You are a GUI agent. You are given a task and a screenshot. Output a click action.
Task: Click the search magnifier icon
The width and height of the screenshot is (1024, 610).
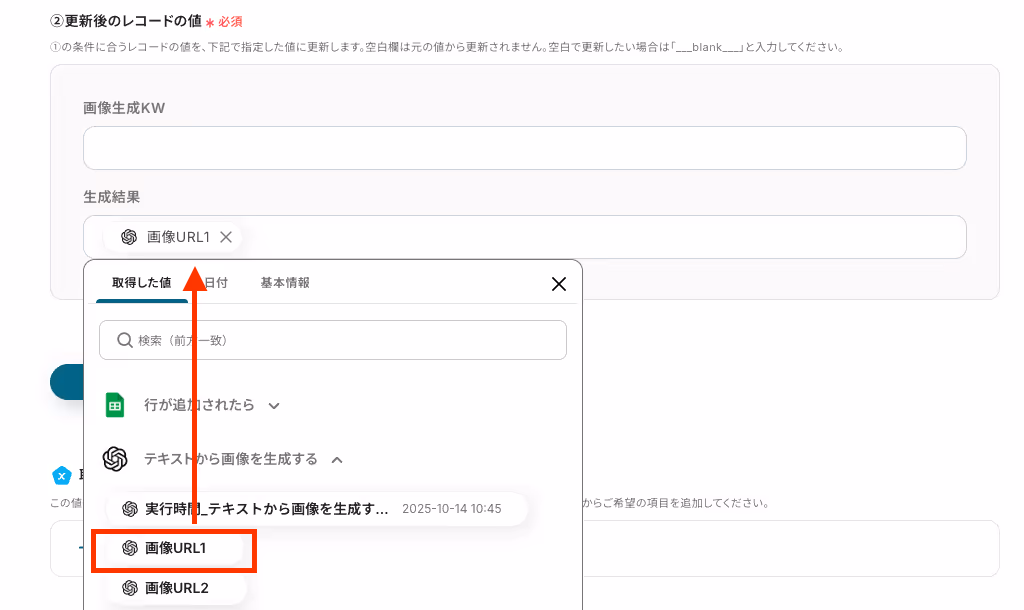[x=125, y=340]
